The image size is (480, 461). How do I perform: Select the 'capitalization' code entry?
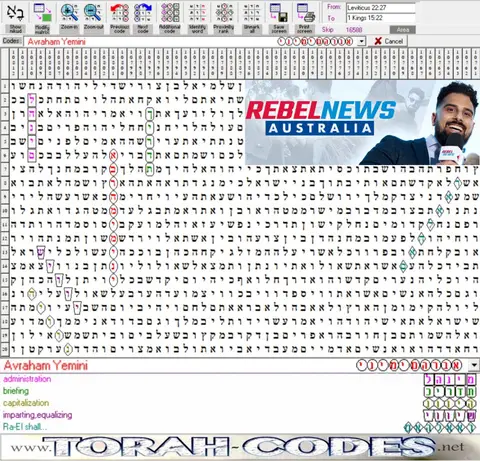(x=26, y=403)
